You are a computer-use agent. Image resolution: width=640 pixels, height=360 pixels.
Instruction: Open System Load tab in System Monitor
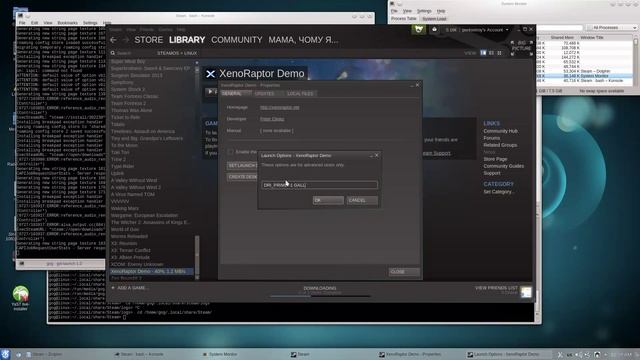coord(434,19)
